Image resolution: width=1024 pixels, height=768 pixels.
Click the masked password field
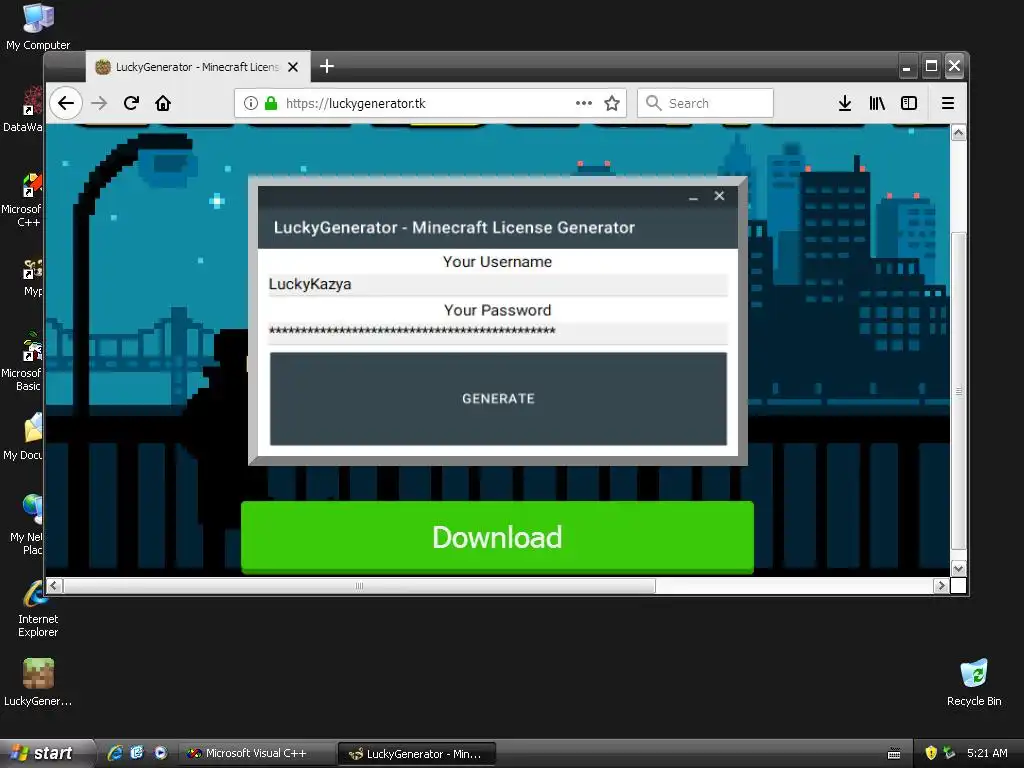tap(498, 332)
